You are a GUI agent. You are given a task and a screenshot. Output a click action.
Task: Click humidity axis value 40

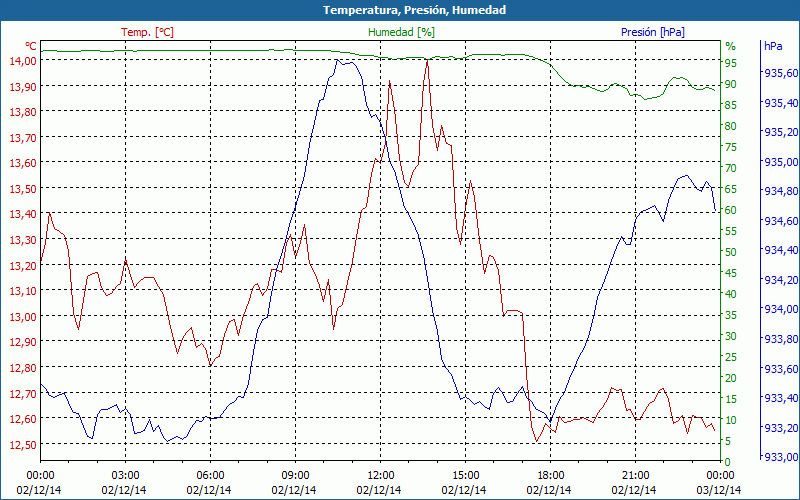[731, 294]
